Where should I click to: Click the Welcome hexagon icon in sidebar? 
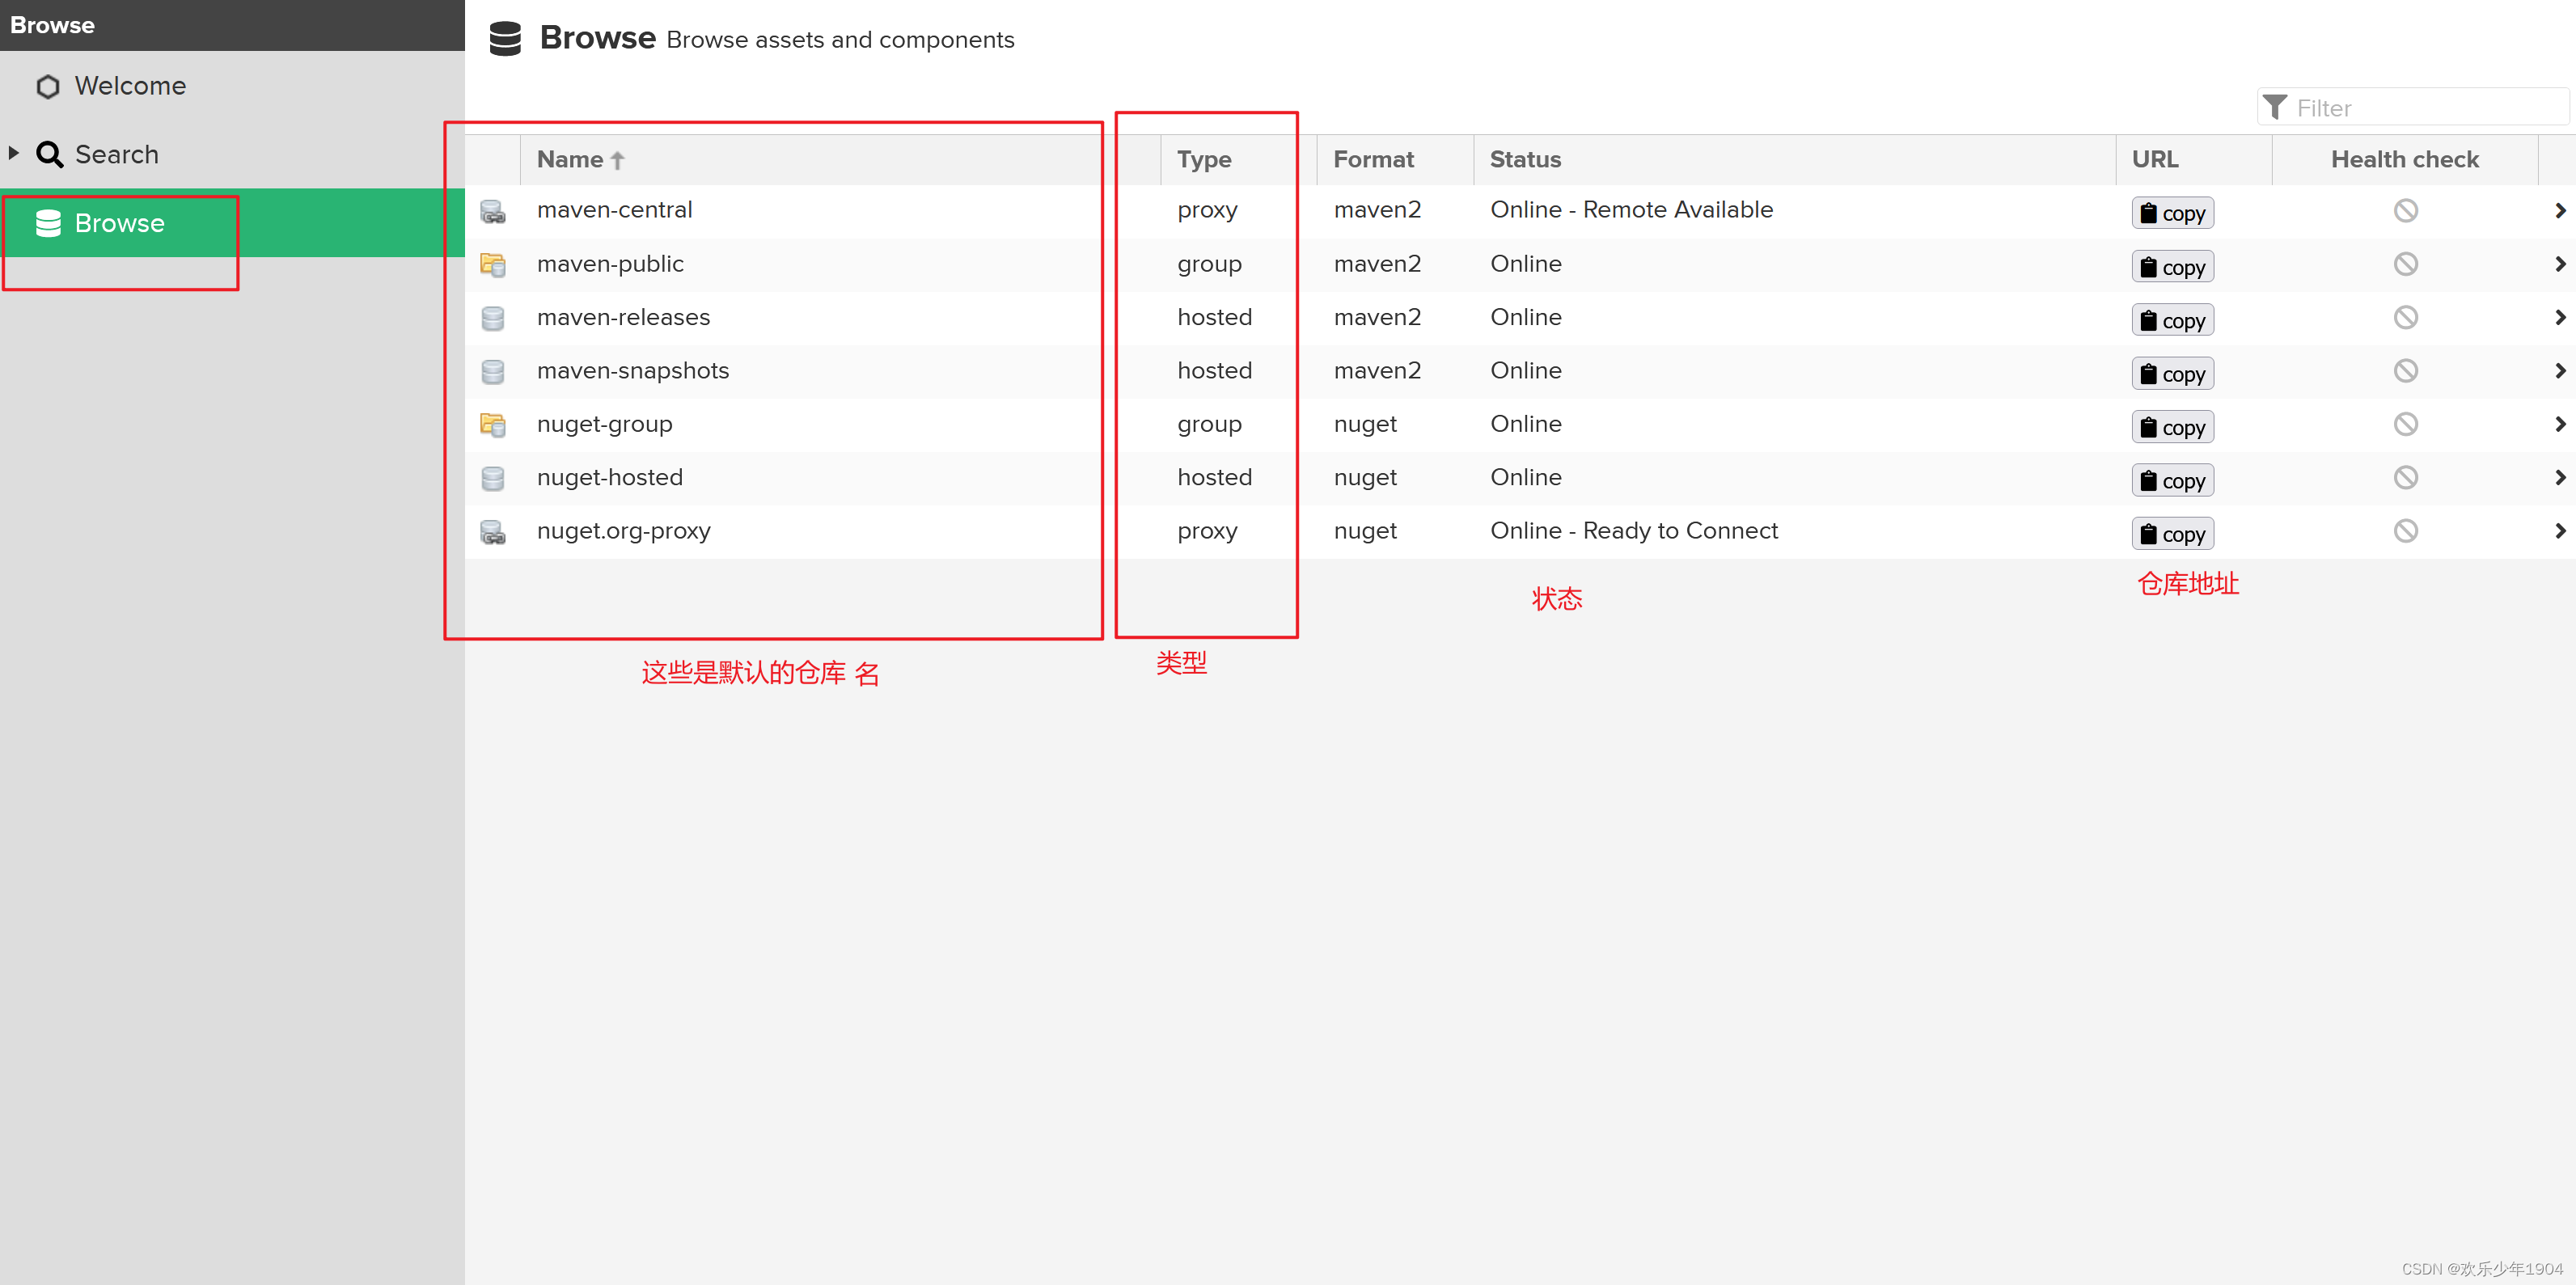coord(48,87)
